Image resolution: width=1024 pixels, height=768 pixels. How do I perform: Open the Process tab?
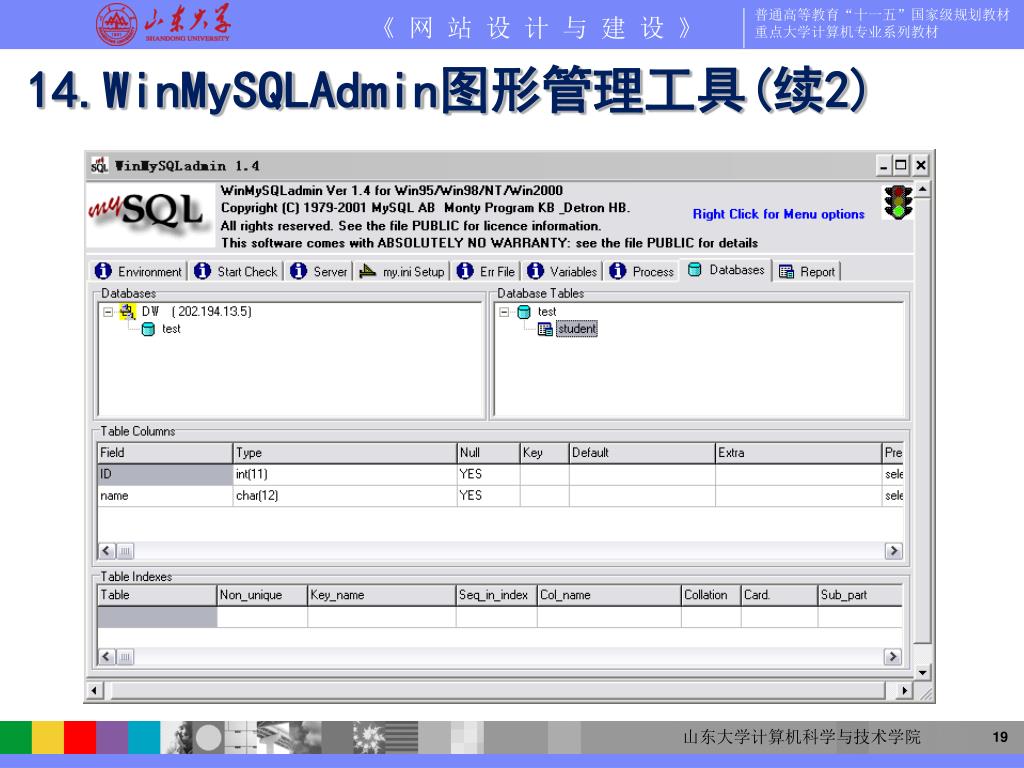click(642, 271)
